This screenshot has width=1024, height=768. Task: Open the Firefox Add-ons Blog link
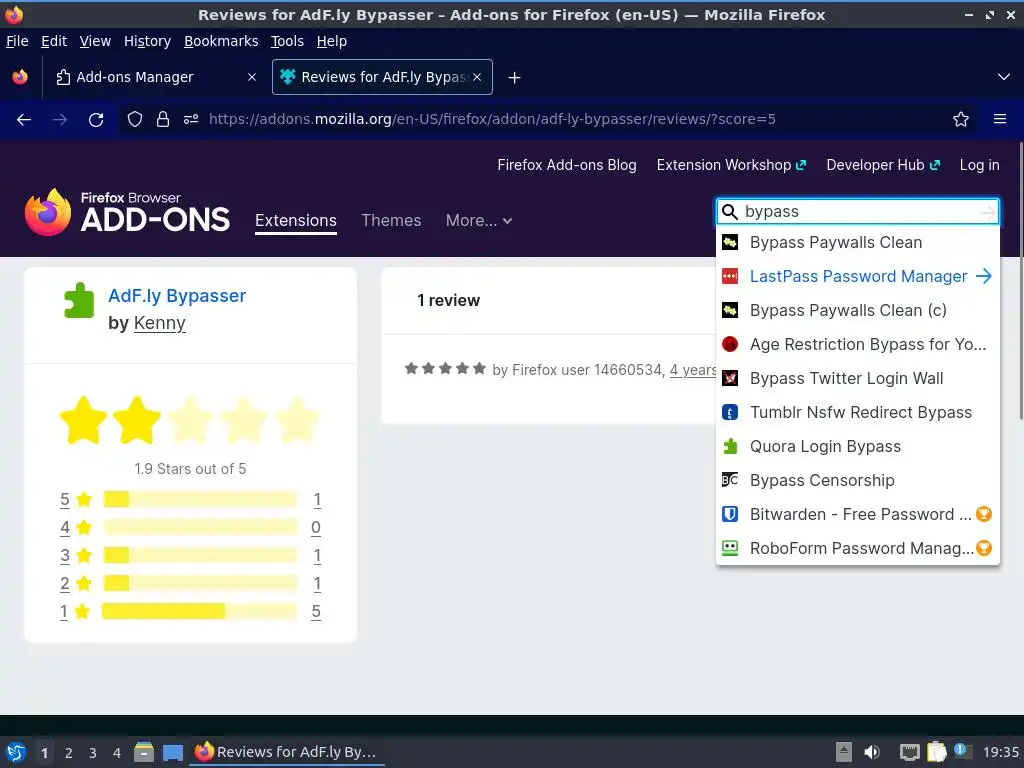point(567,165)
